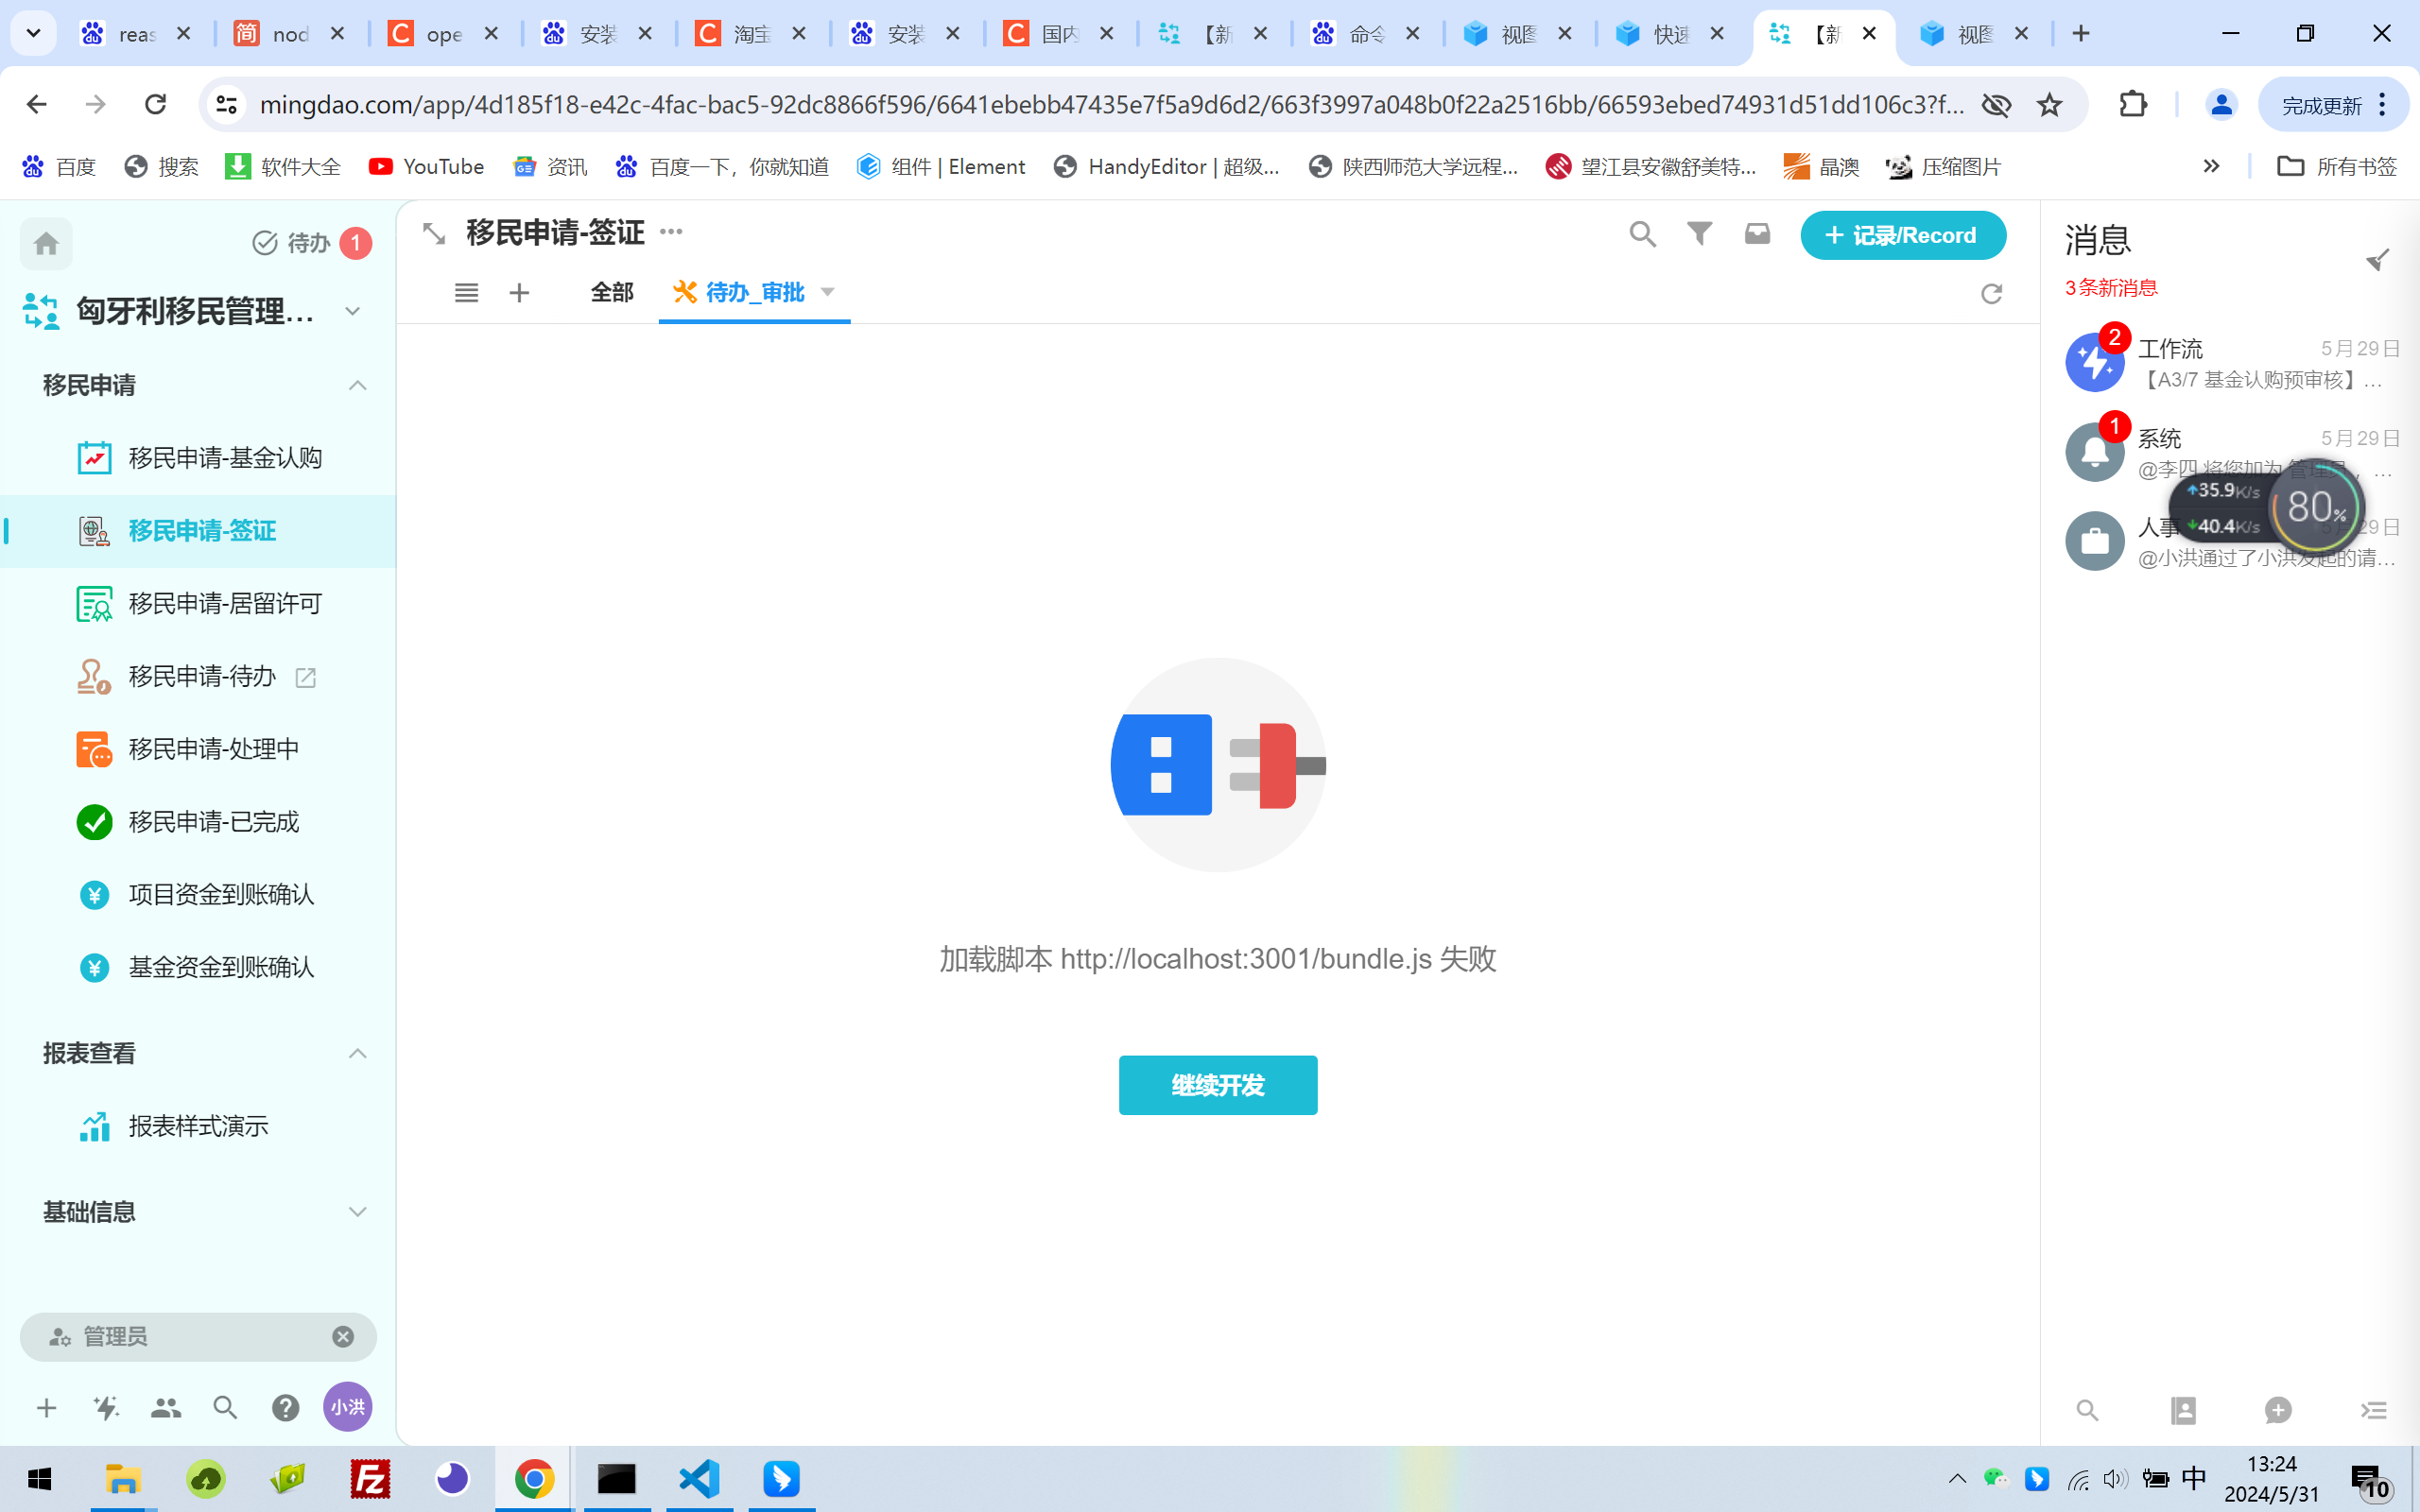
Task: Open the home icon in the sidebar
Action: (46, 243)
